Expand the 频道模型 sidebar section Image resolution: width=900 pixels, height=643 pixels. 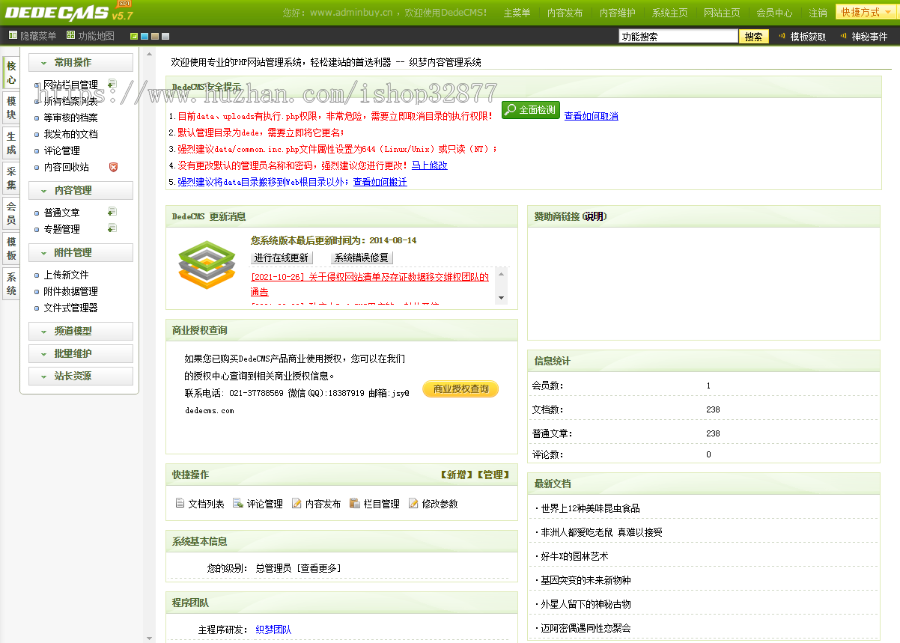[x=80, y=331]
